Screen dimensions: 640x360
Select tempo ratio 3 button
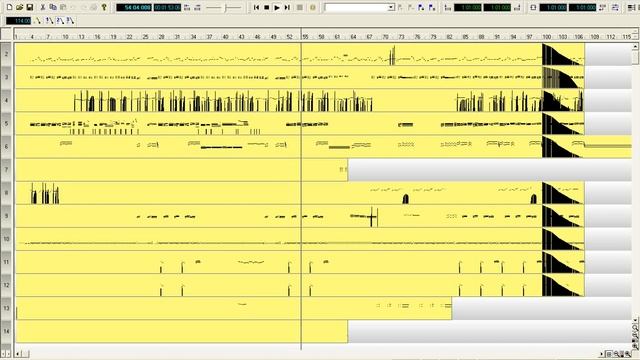coord(70,20)
